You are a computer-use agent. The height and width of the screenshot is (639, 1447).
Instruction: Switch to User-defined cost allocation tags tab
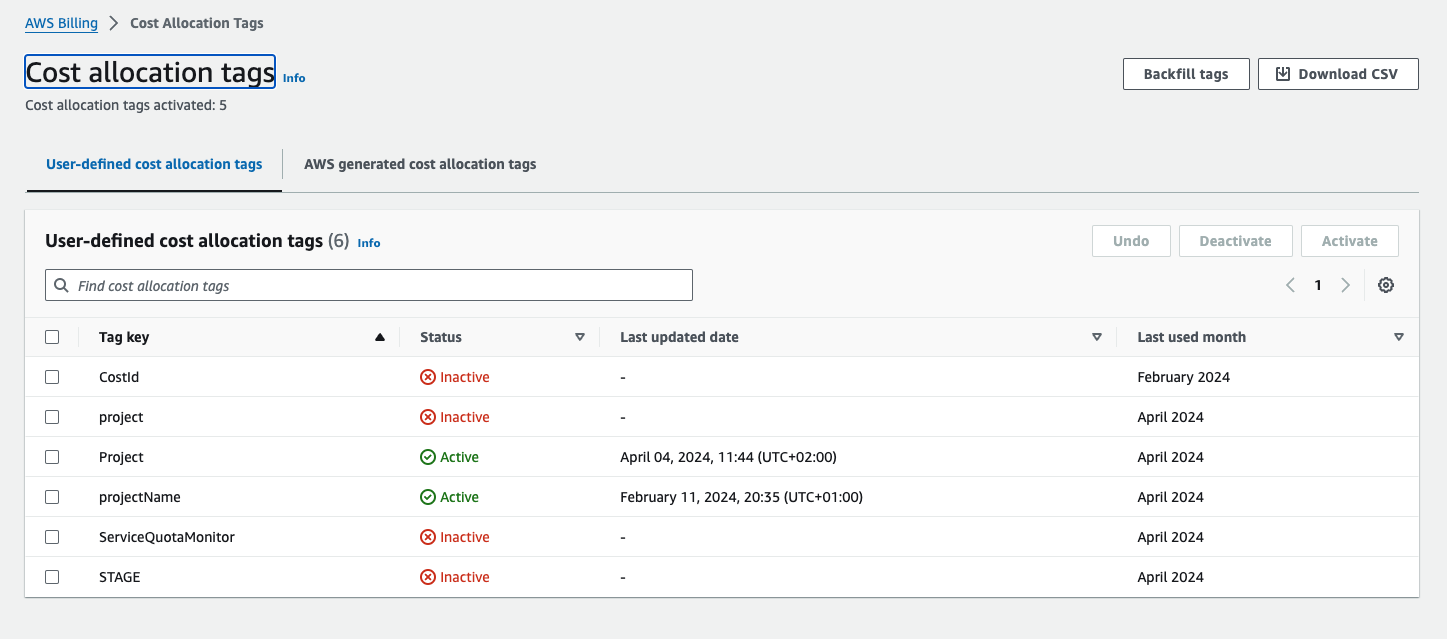point(154,164)
